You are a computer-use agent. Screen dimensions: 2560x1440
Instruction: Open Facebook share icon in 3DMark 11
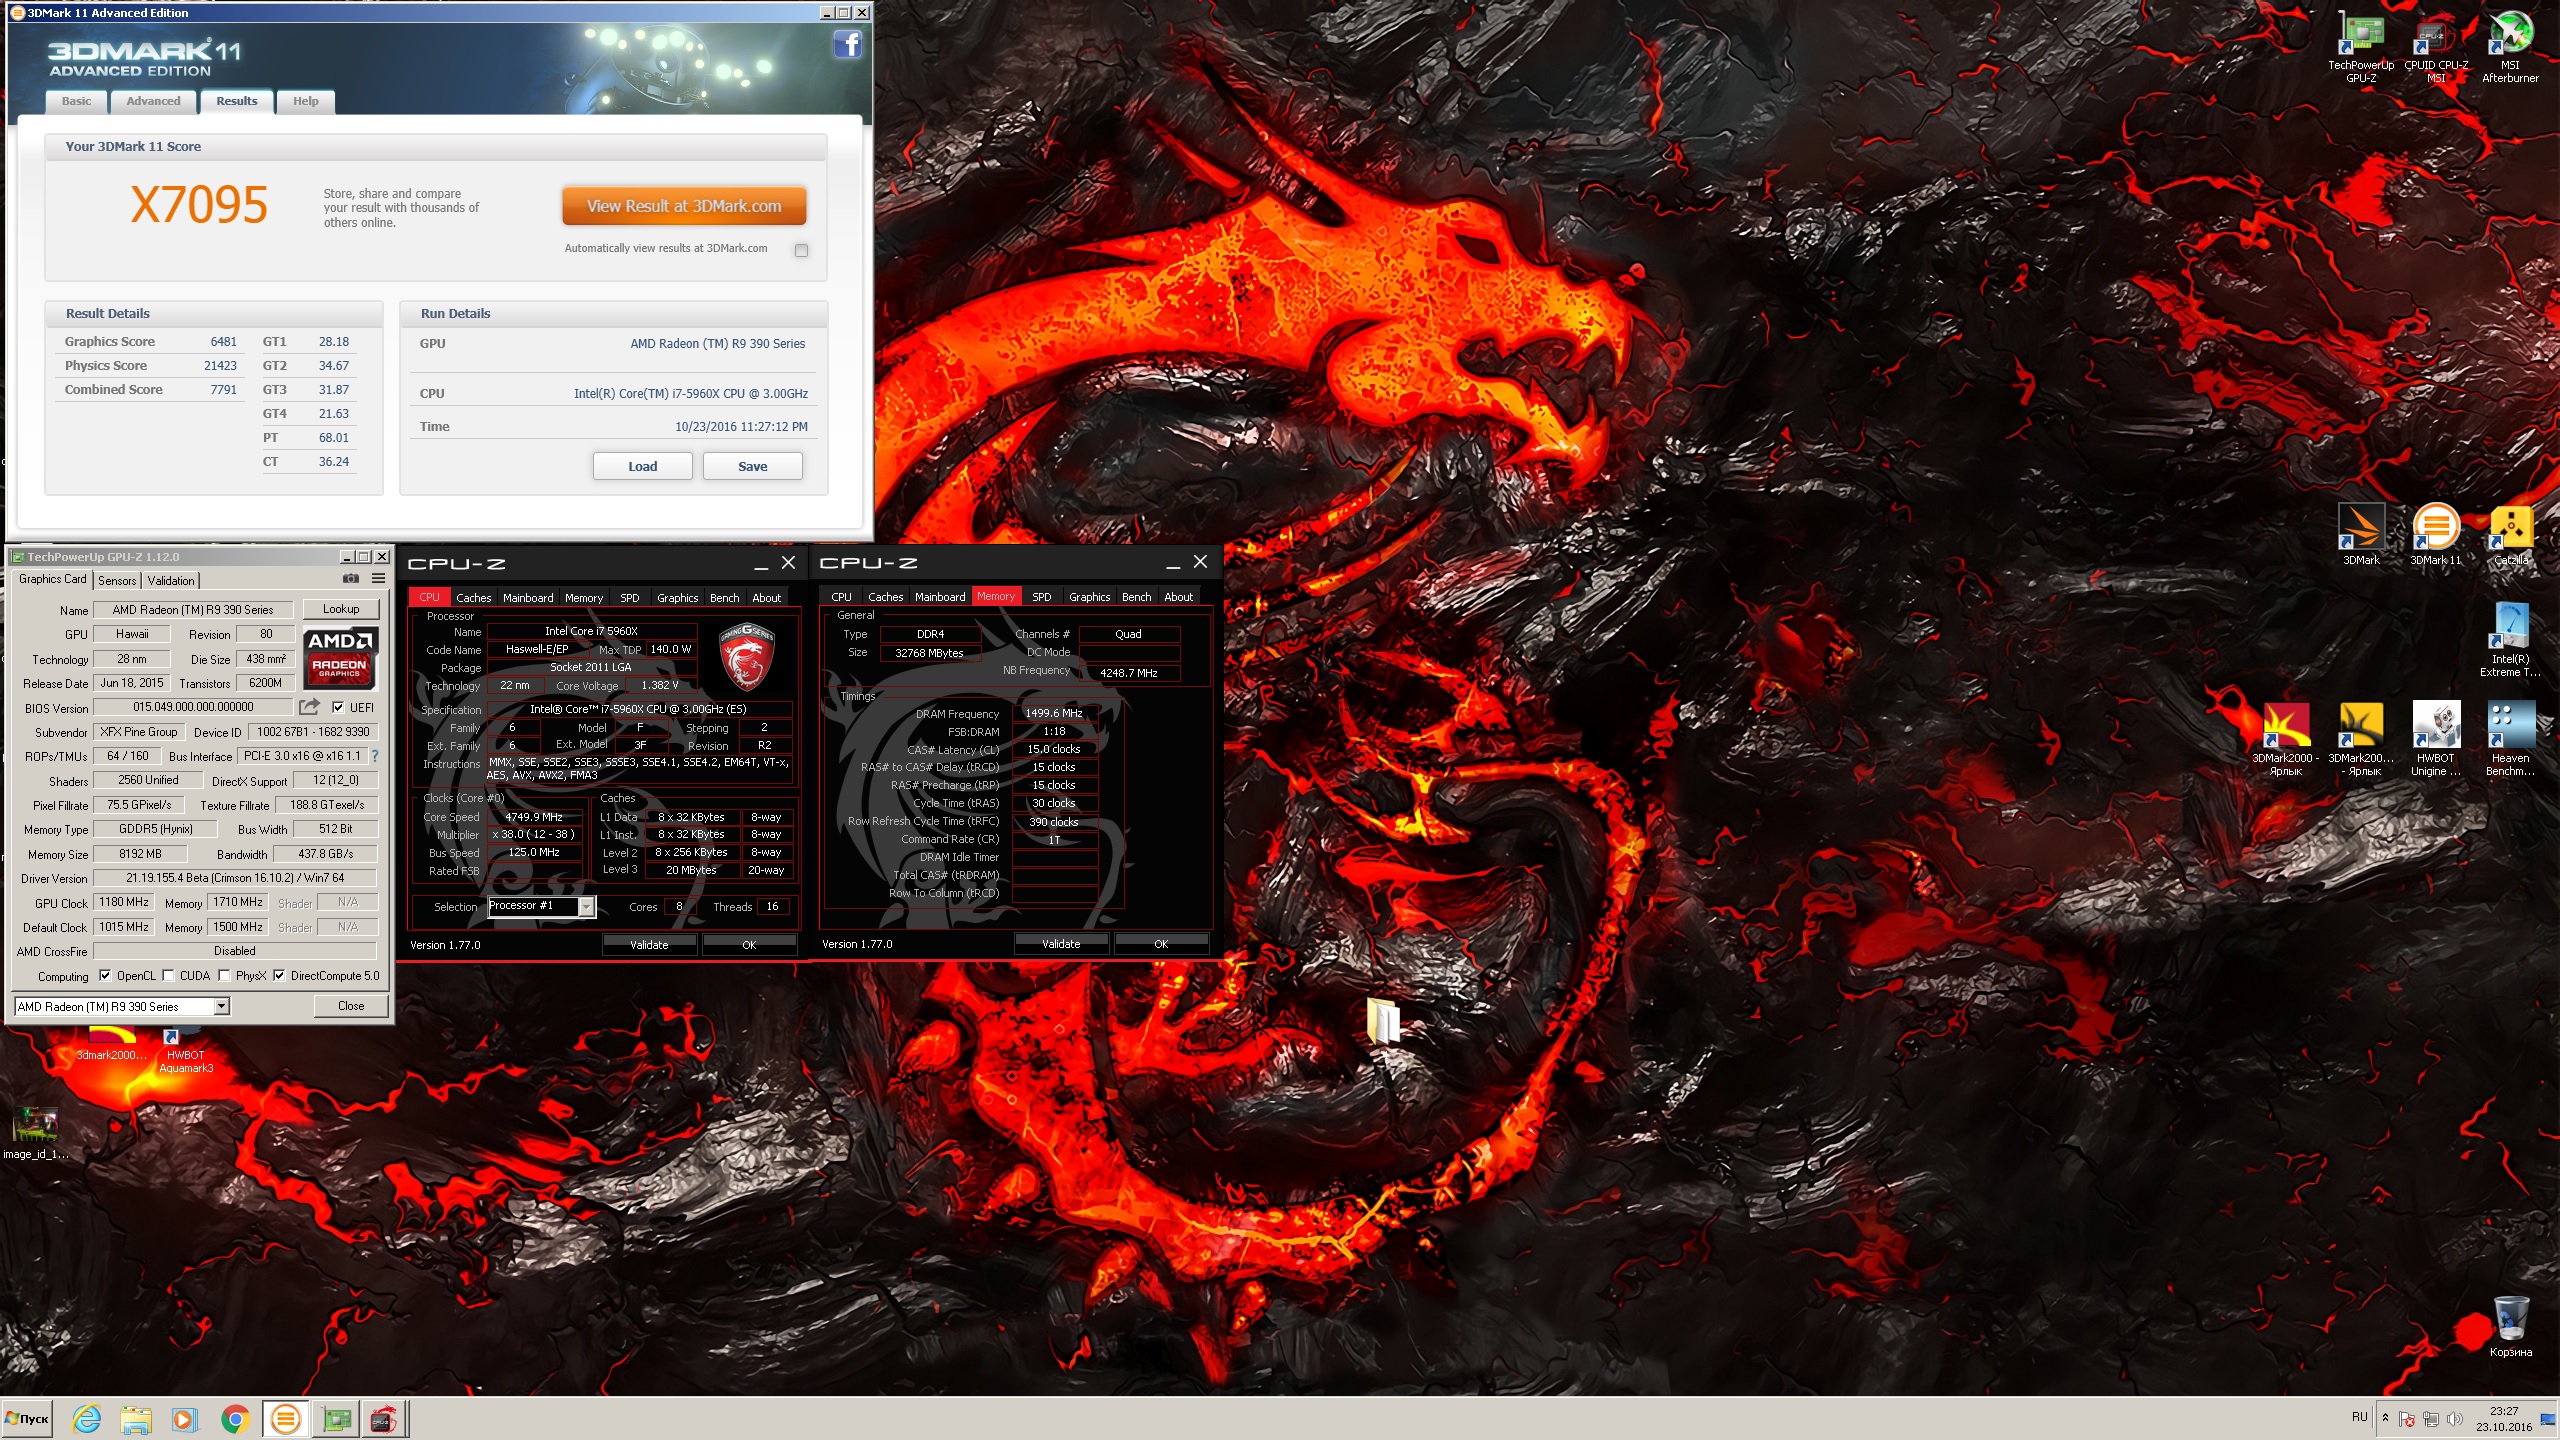[x=847, y=45]
